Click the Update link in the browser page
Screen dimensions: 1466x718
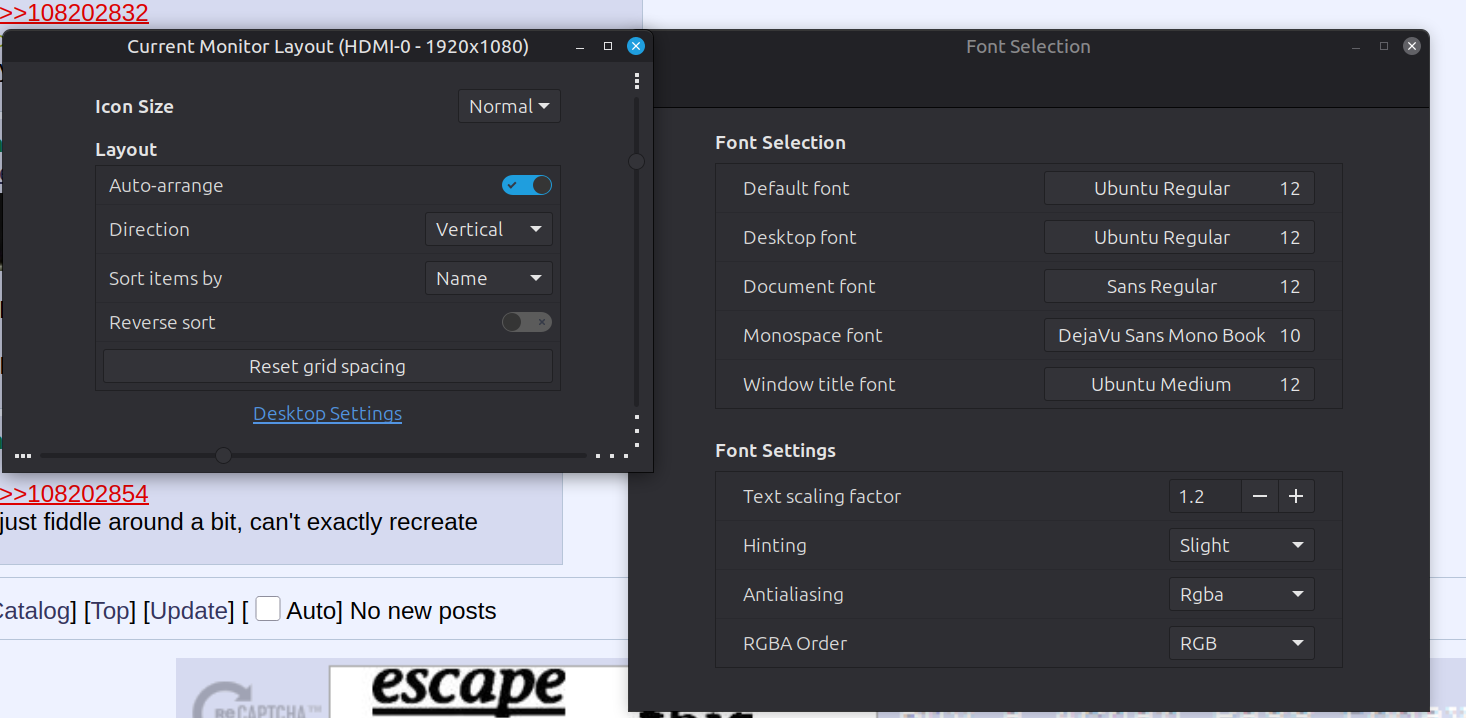click(x=189, y=611)
